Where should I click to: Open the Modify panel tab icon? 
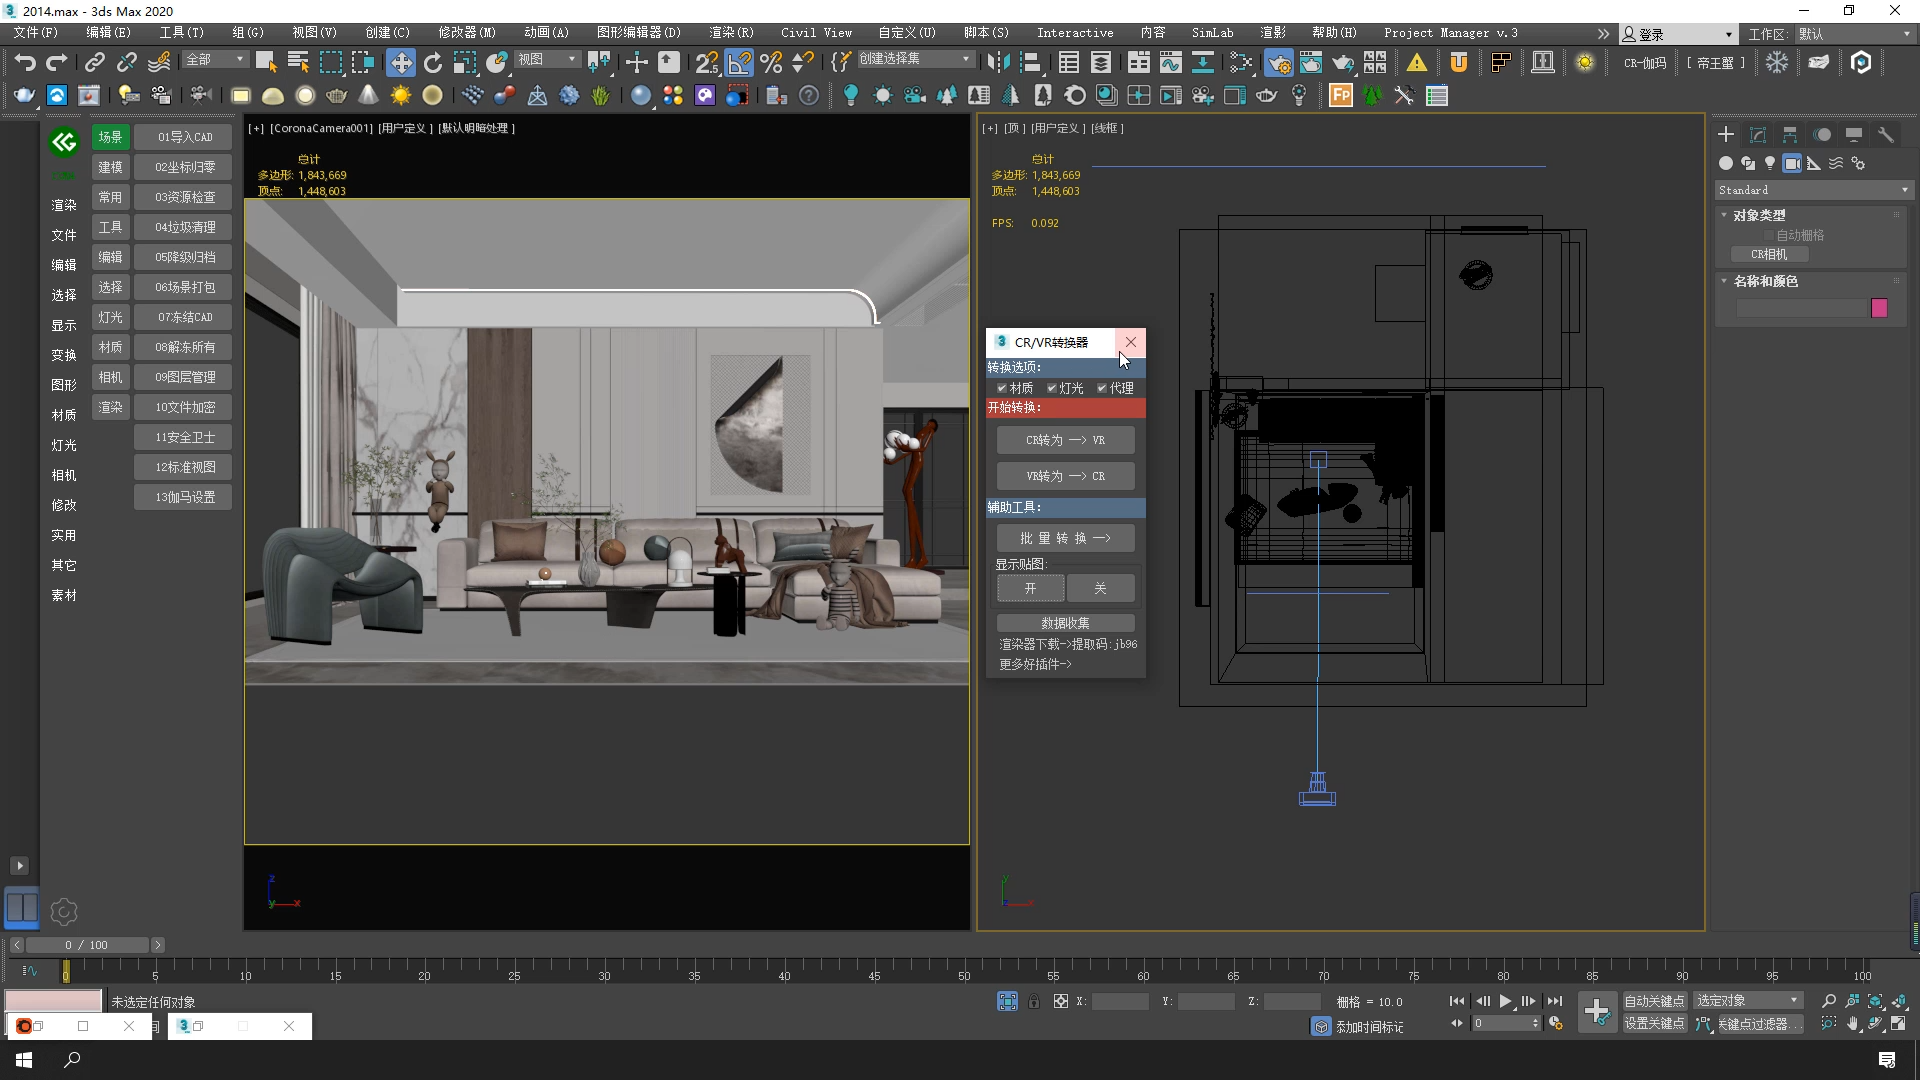tap(1758, 135)
